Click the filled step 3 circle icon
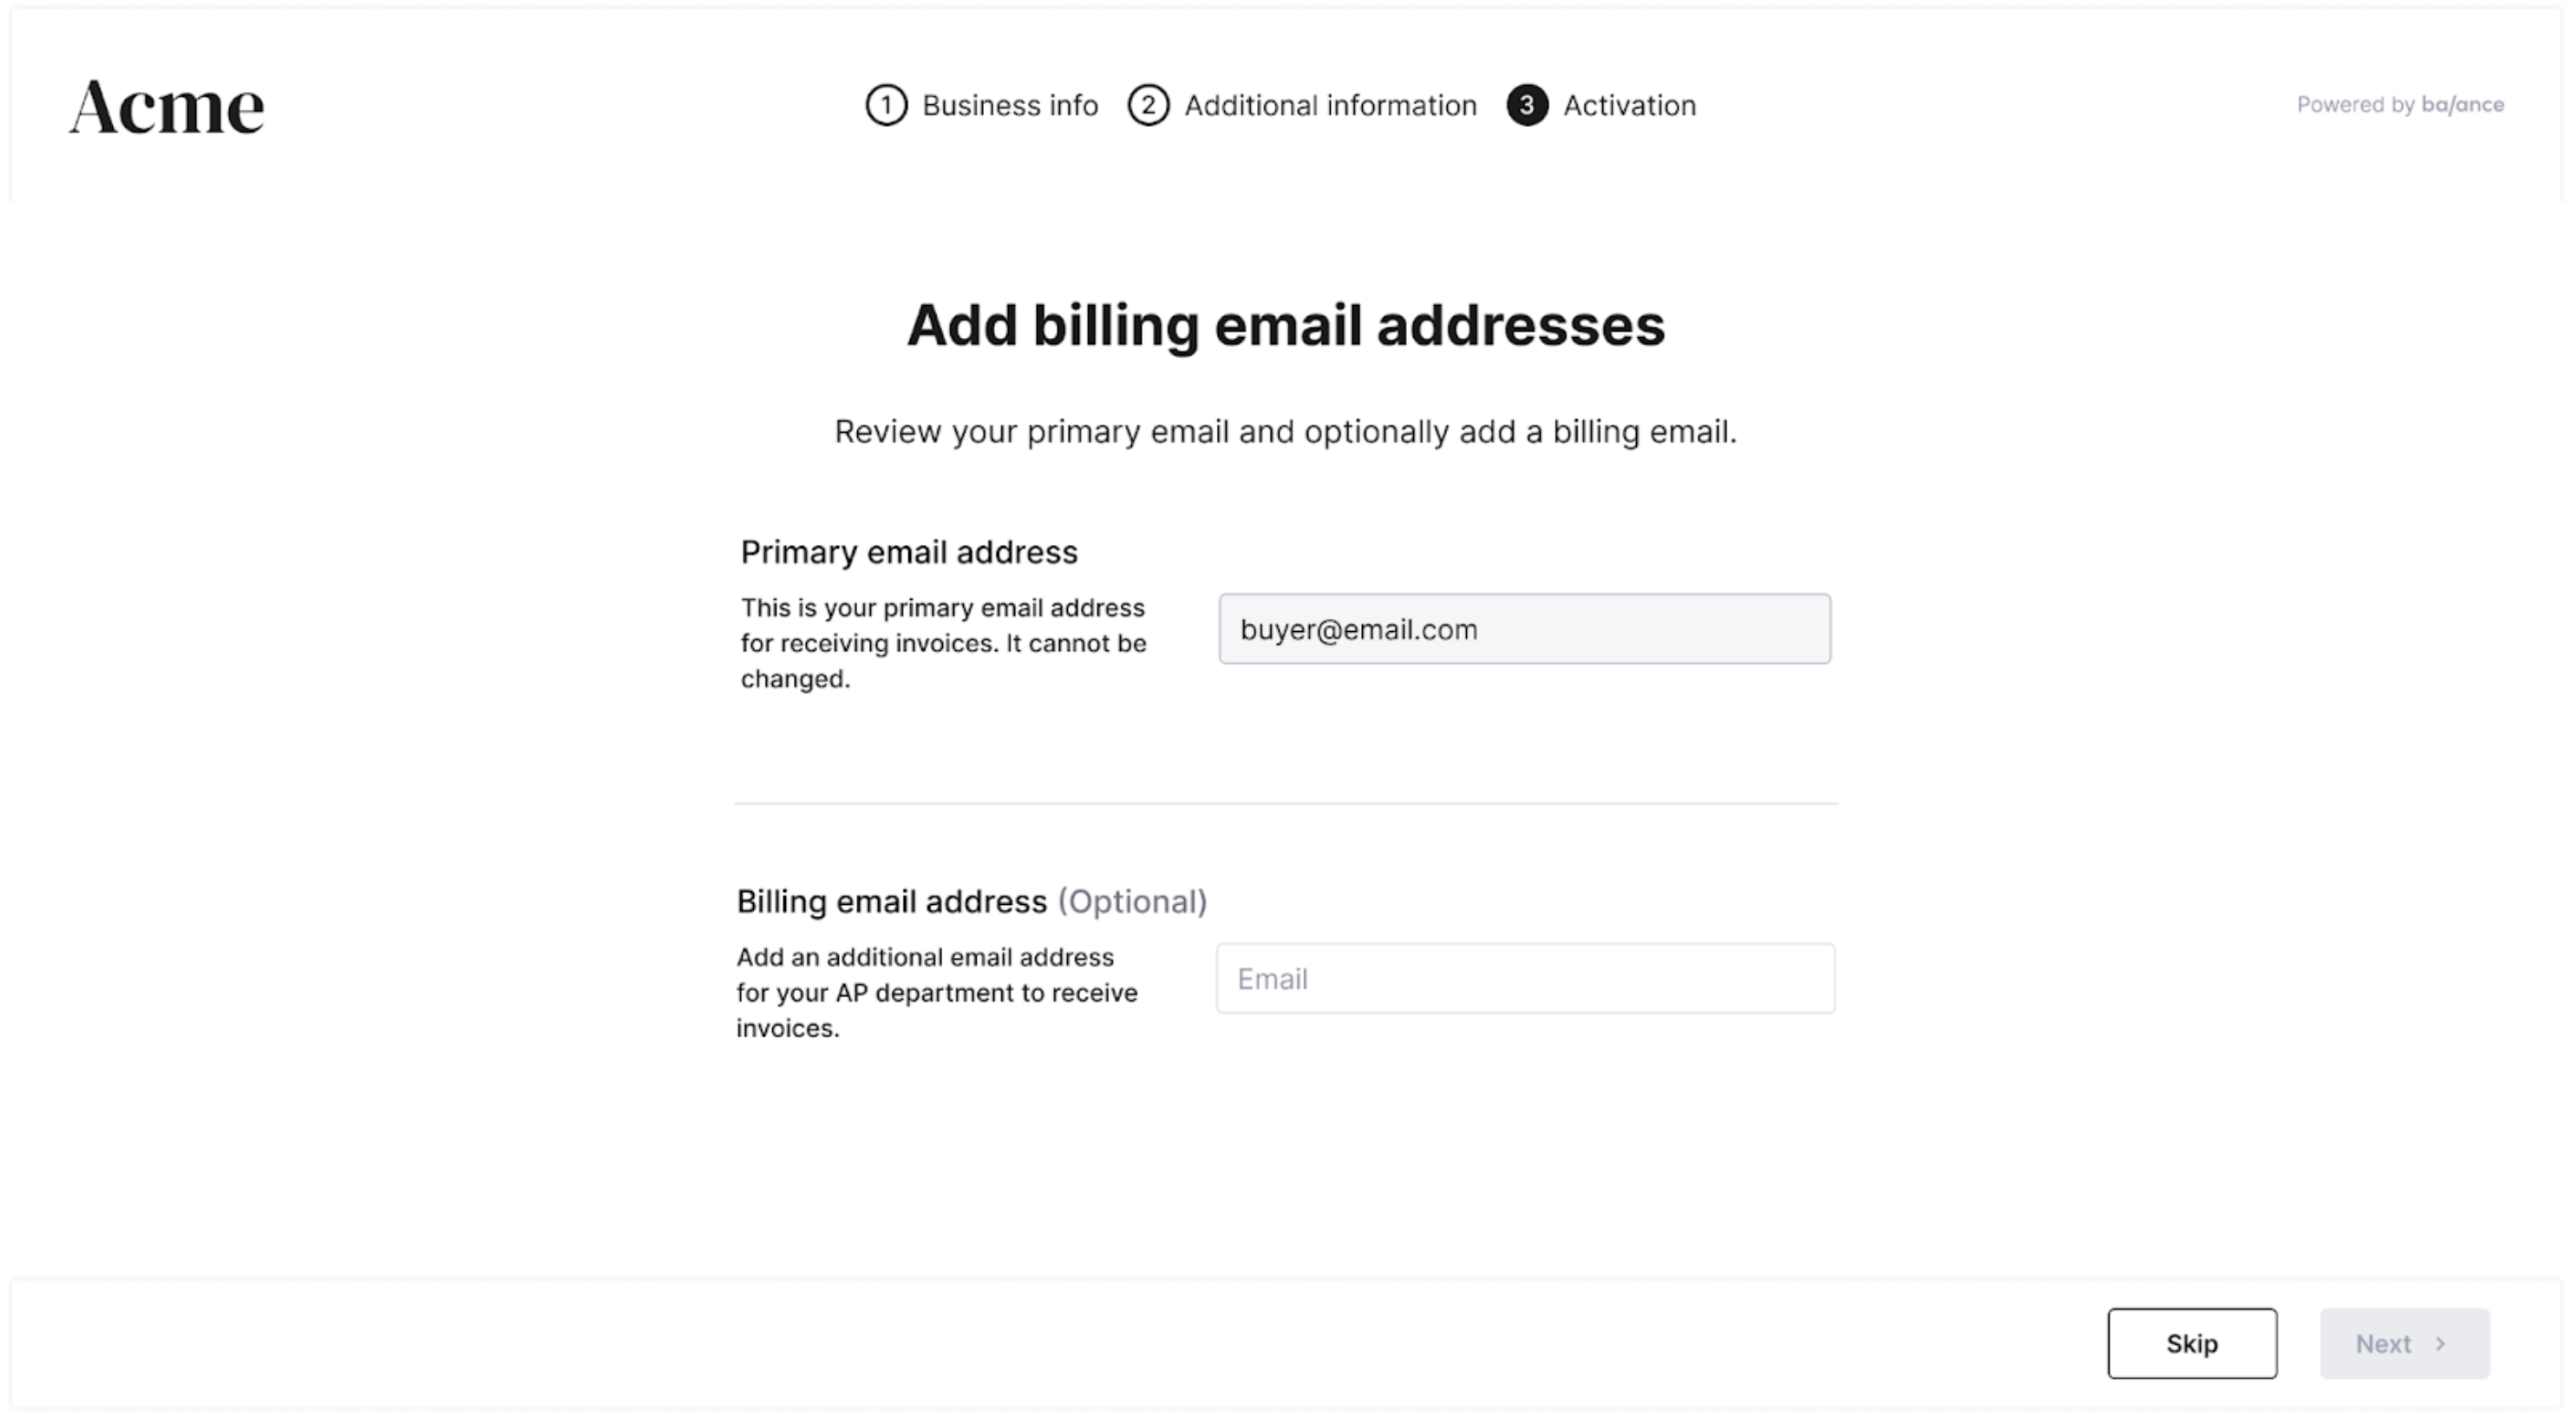The height and width of the screenshot is (1420, 2574). click(x=1527, y=105)
